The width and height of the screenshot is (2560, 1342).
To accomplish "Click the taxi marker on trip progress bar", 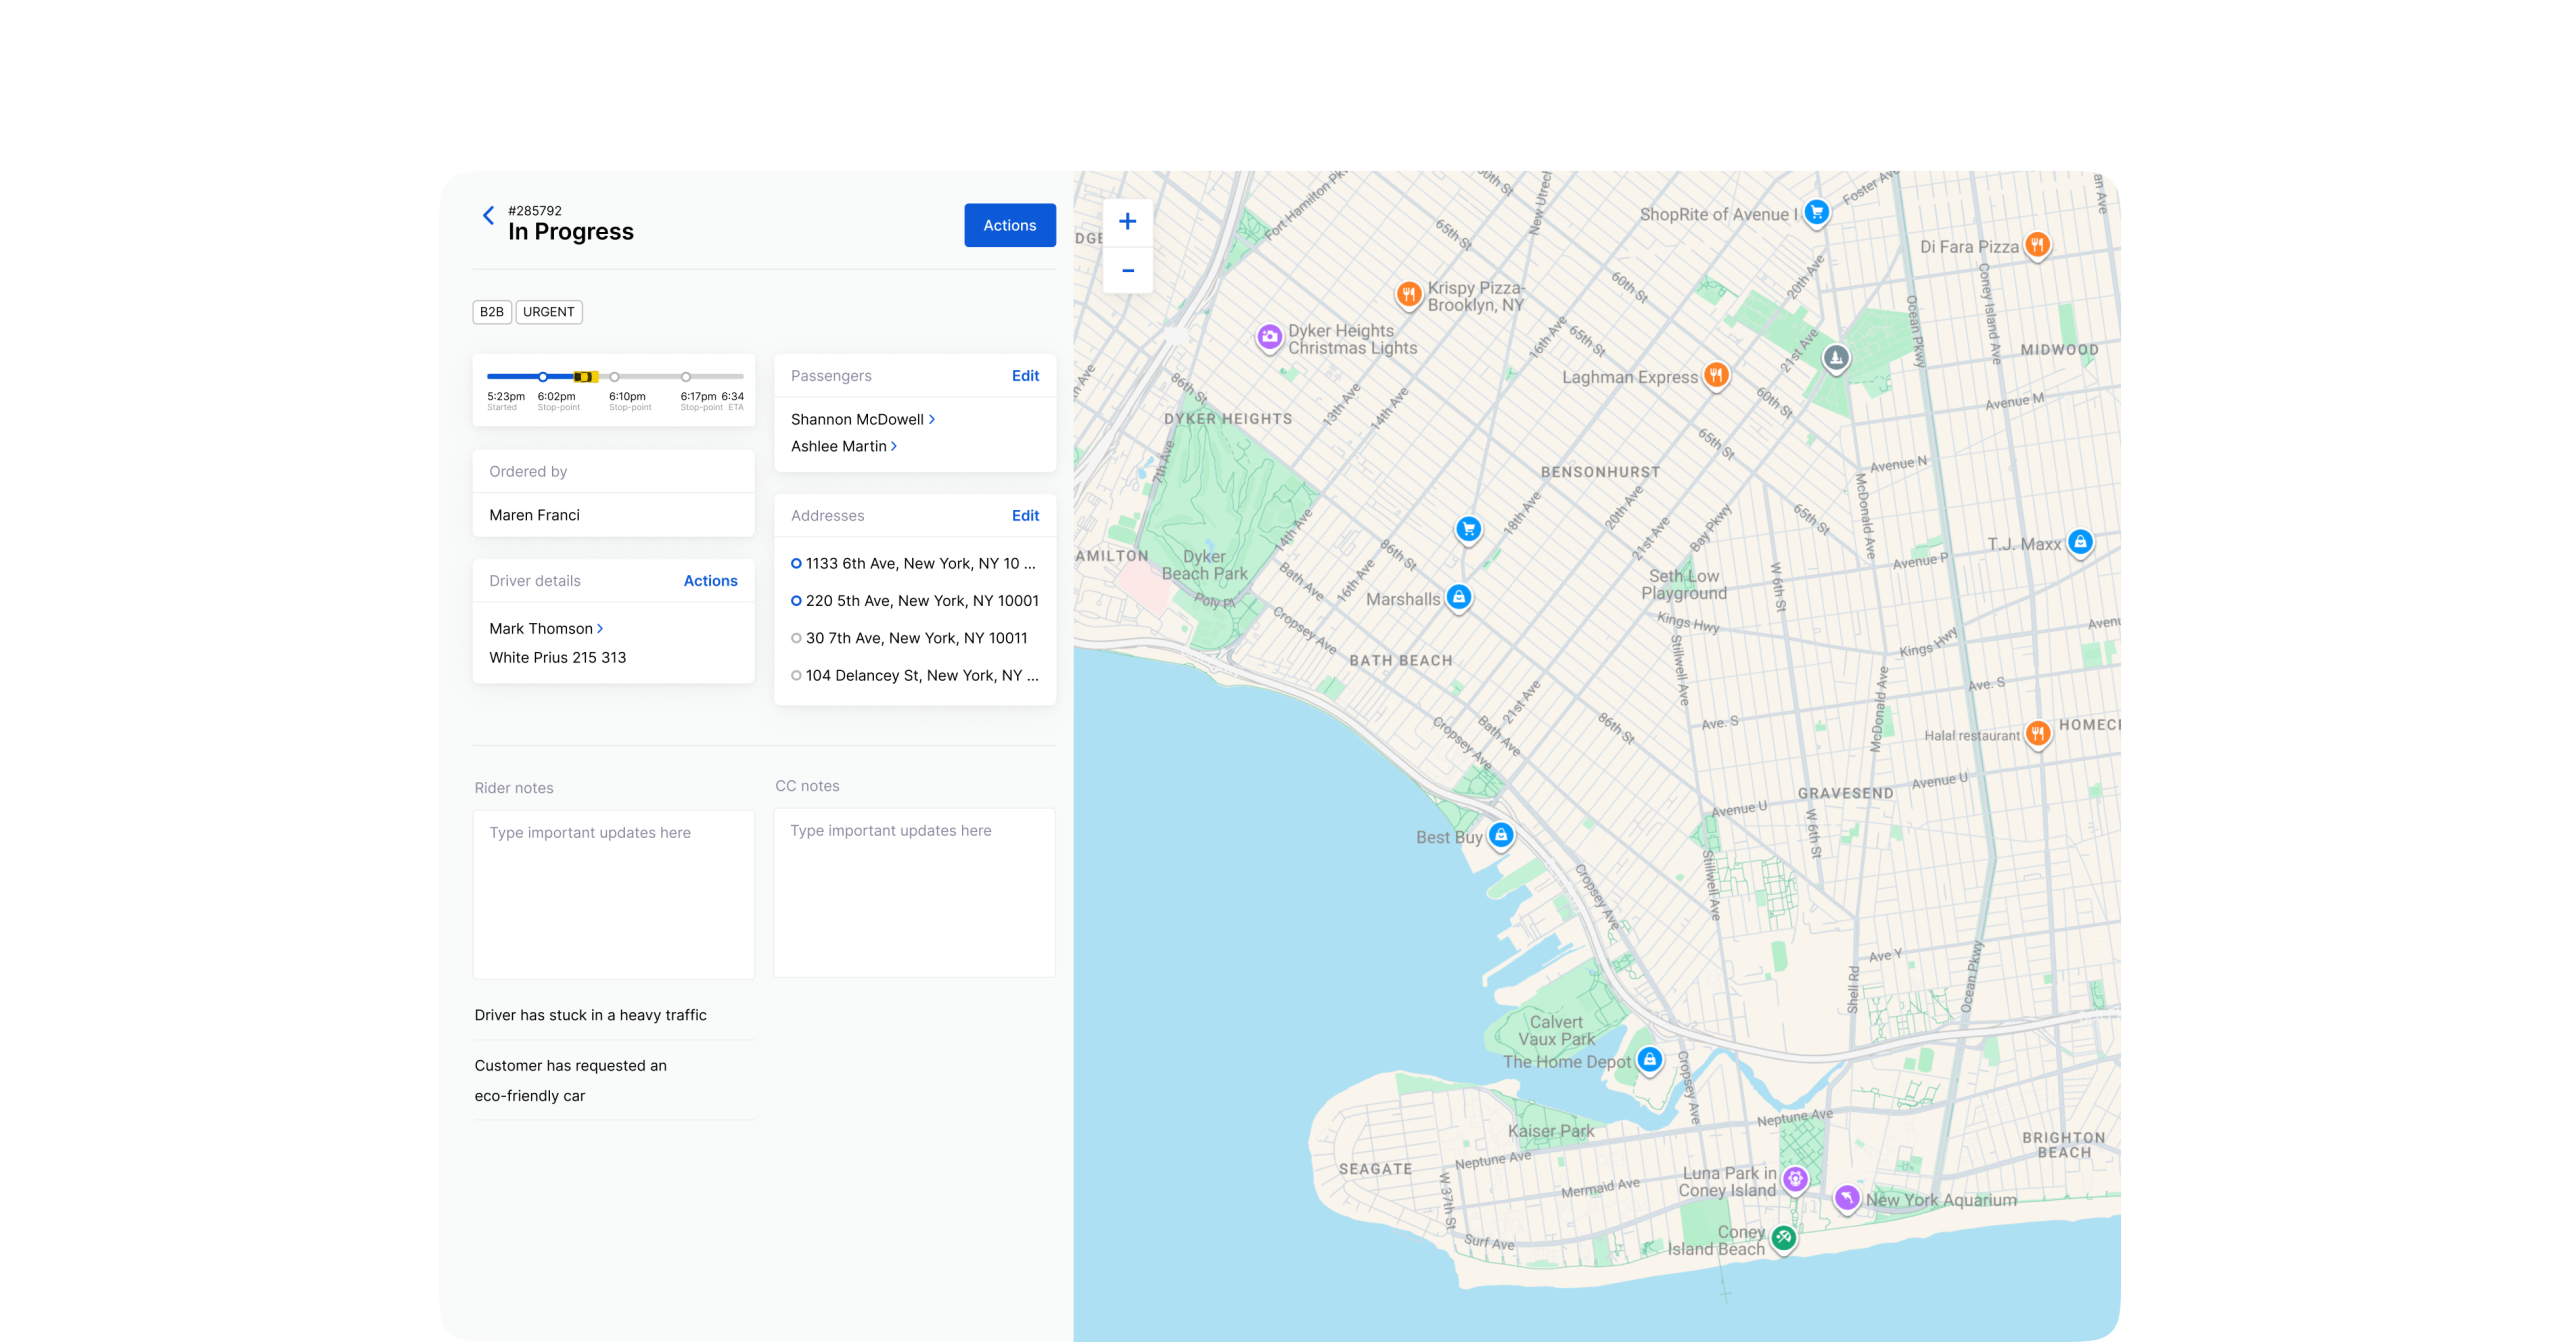I will pyautogui.click(x=585, y=376).
